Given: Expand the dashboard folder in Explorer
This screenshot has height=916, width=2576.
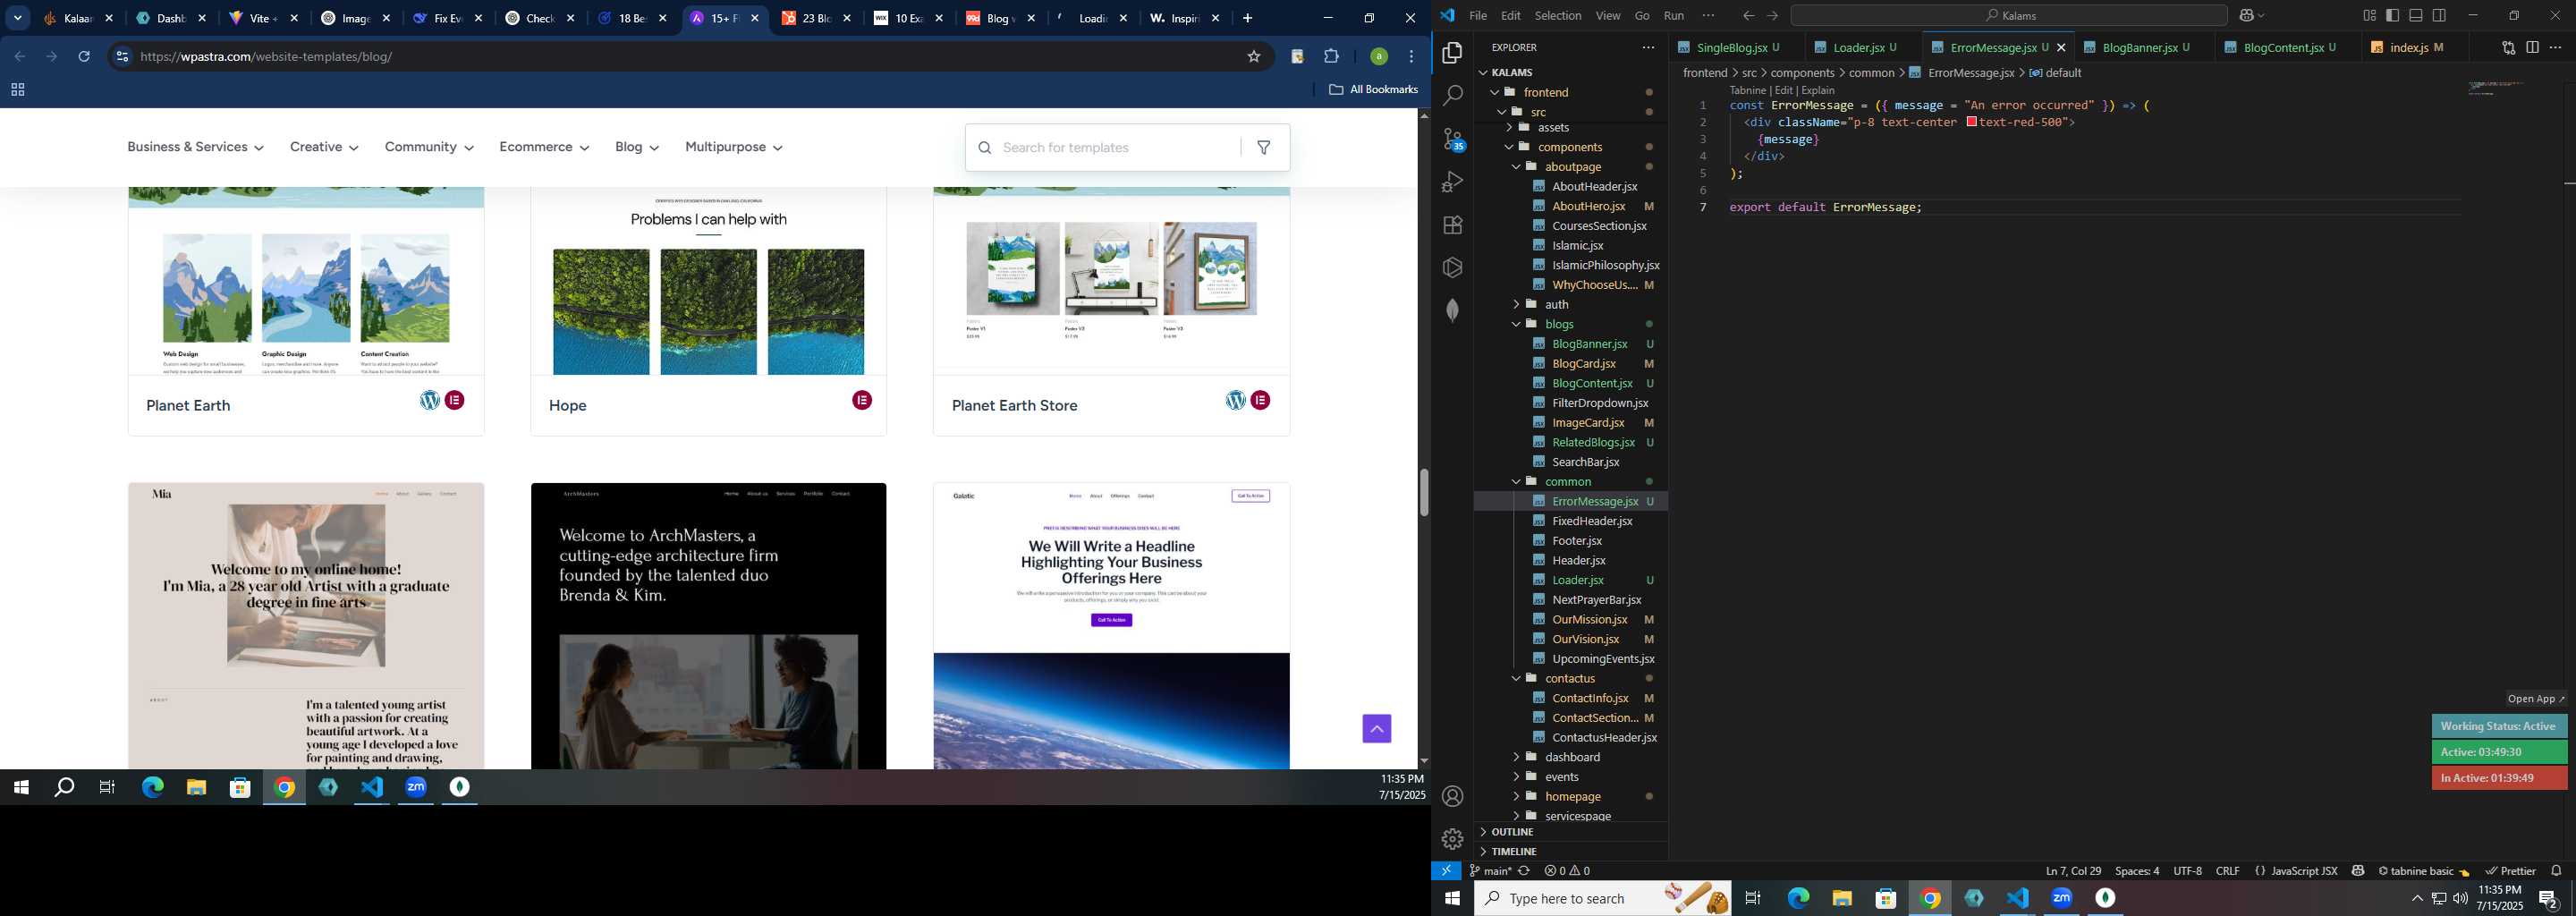Looking at the screenshot, I should [x=1572, y=757].
